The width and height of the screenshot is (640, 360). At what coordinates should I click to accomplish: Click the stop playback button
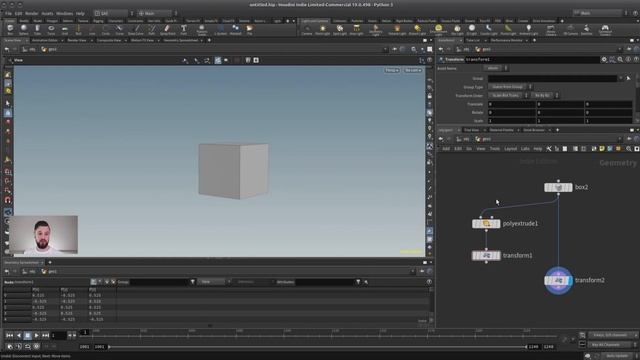coord(27,336)
